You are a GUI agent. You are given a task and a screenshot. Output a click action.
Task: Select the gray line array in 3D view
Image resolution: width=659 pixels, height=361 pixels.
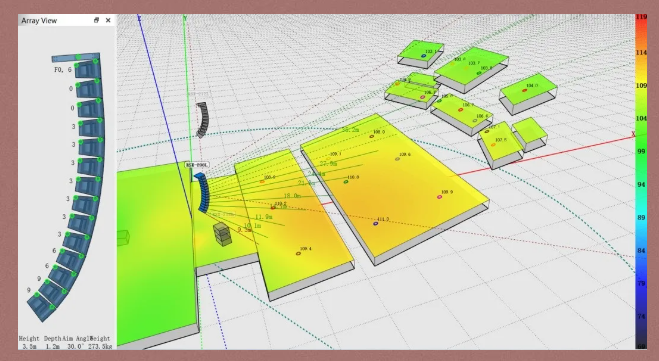[x=202, y=119]
